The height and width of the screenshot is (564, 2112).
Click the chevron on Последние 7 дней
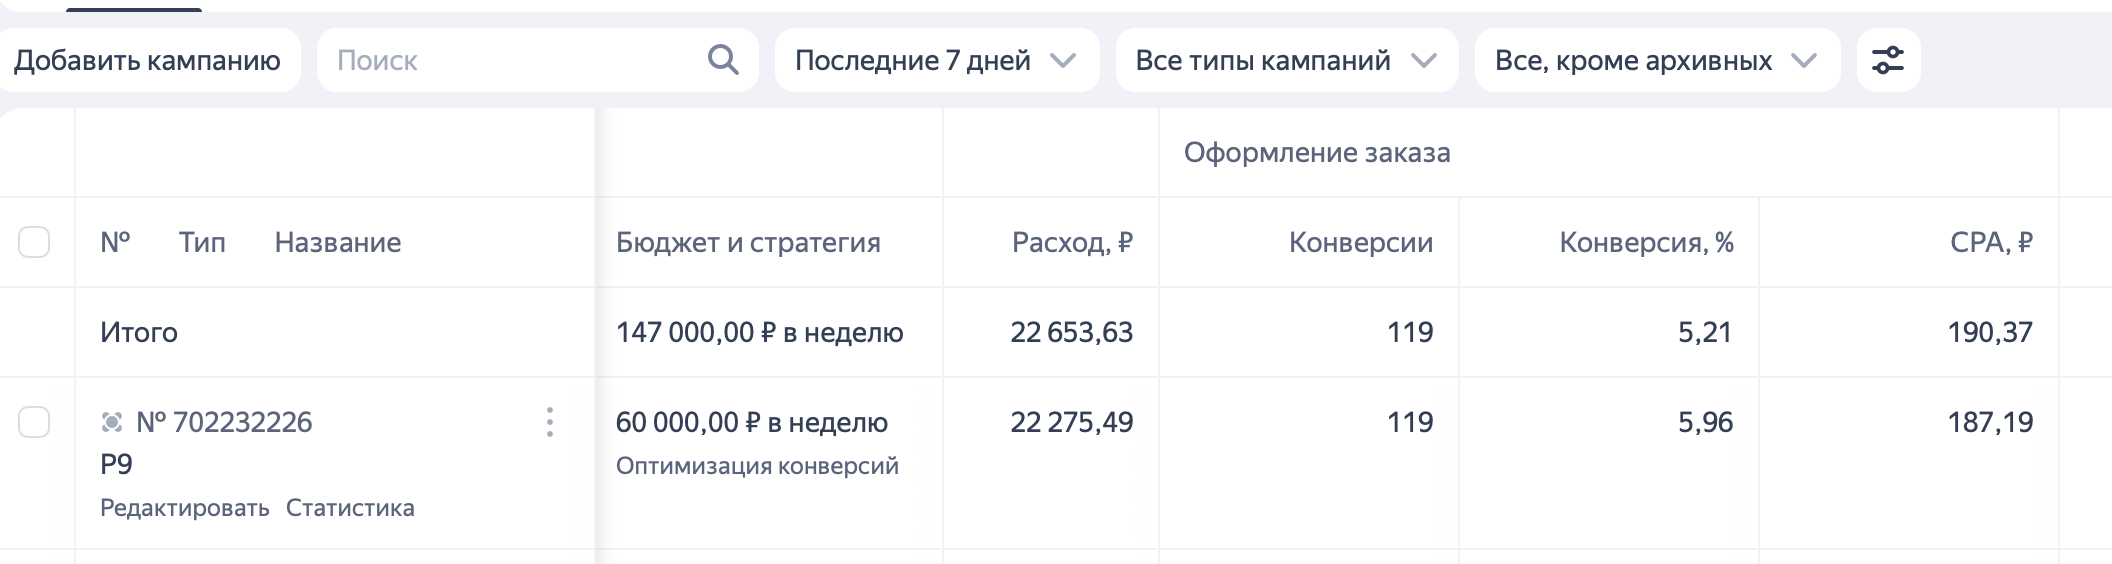click(1063, 61)
